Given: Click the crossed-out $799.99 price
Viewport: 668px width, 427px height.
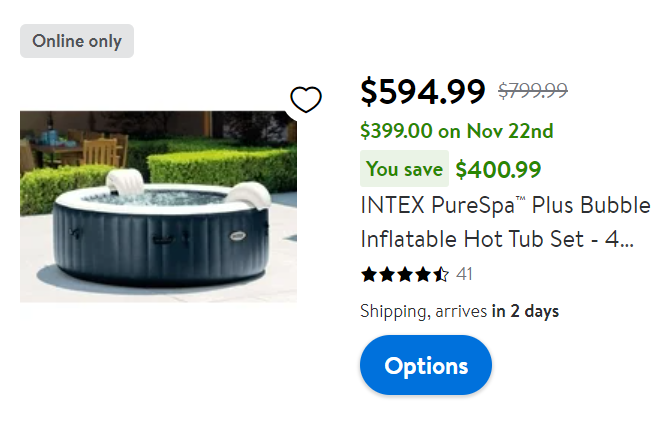Looking at the screenshot, I should (533, 91).
